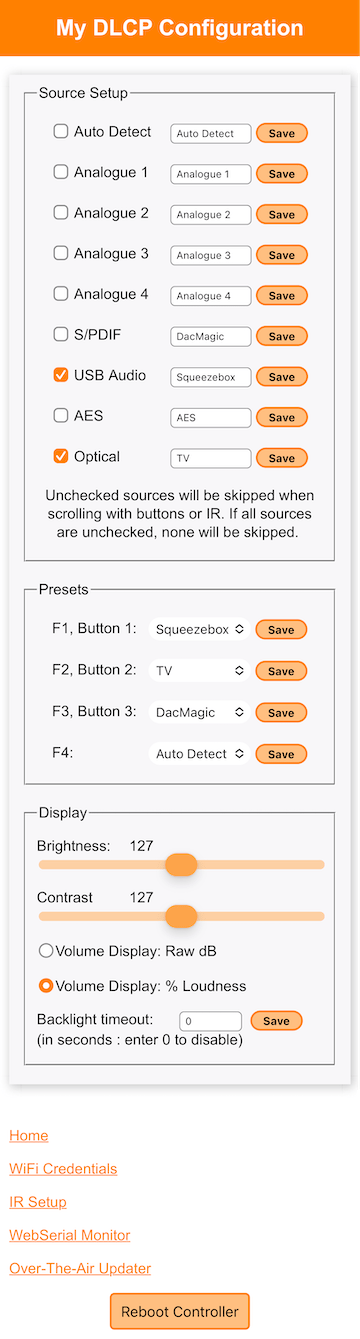Select Volume Display: Raw dB option
Image resolution: width=360 pixels, height=1339 pixels.
click(x=46, y=951)
